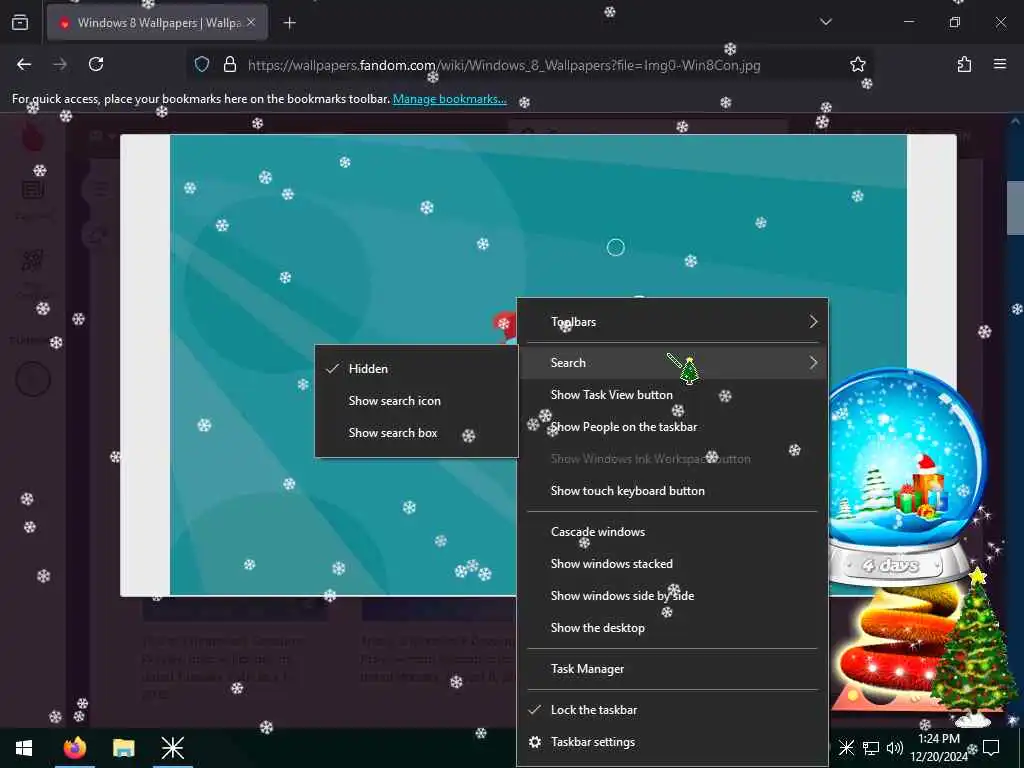Open the Extensions puzzle icon
The image size is (1024, 768).
coord(964,64)
